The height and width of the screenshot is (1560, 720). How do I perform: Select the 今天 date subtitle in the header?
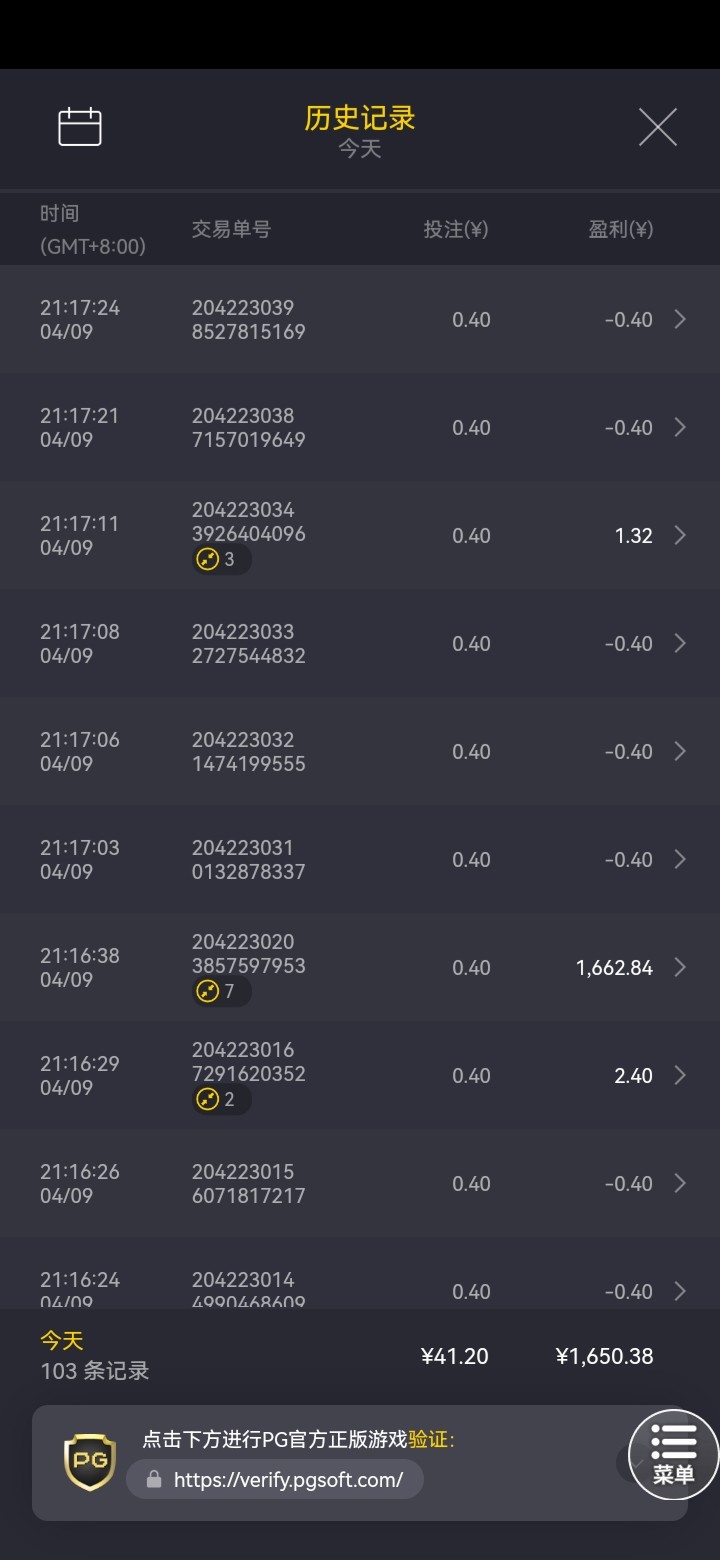pyautogui.click(x=360, y=149)
